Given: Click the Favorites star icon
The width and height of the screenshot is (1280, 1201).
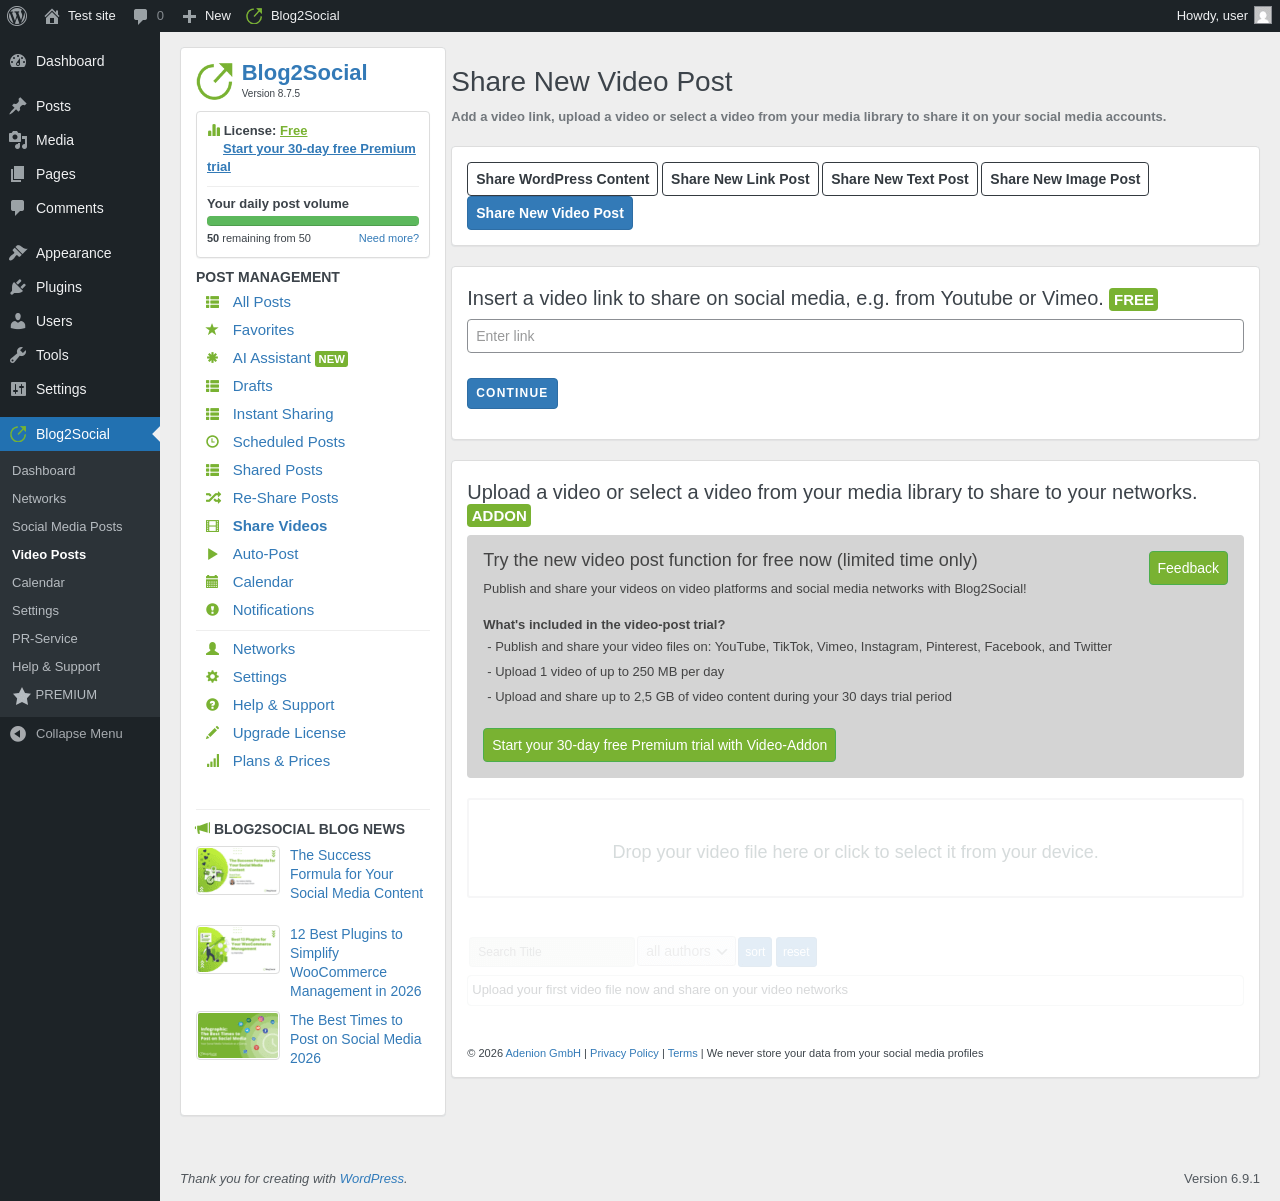Looking at the screenshot, I should pos(212,330).
